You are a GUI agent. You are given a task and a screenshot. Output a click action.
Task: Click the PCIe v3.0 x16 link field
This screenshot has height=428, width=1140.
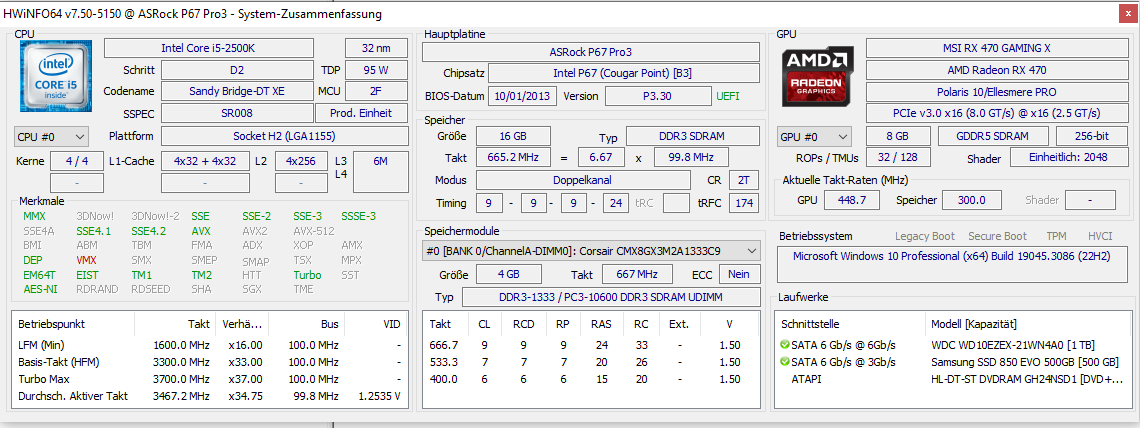click(996, 113)
